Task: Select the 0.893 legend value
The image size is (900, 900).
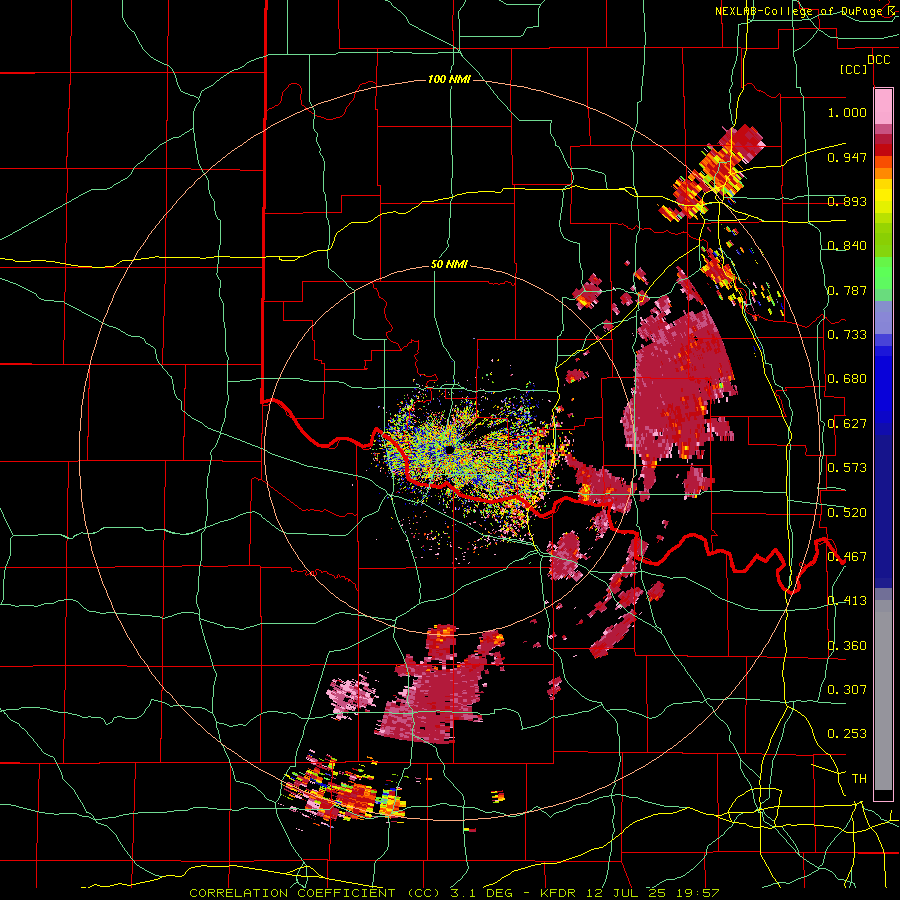Action: tap(847, 201)
